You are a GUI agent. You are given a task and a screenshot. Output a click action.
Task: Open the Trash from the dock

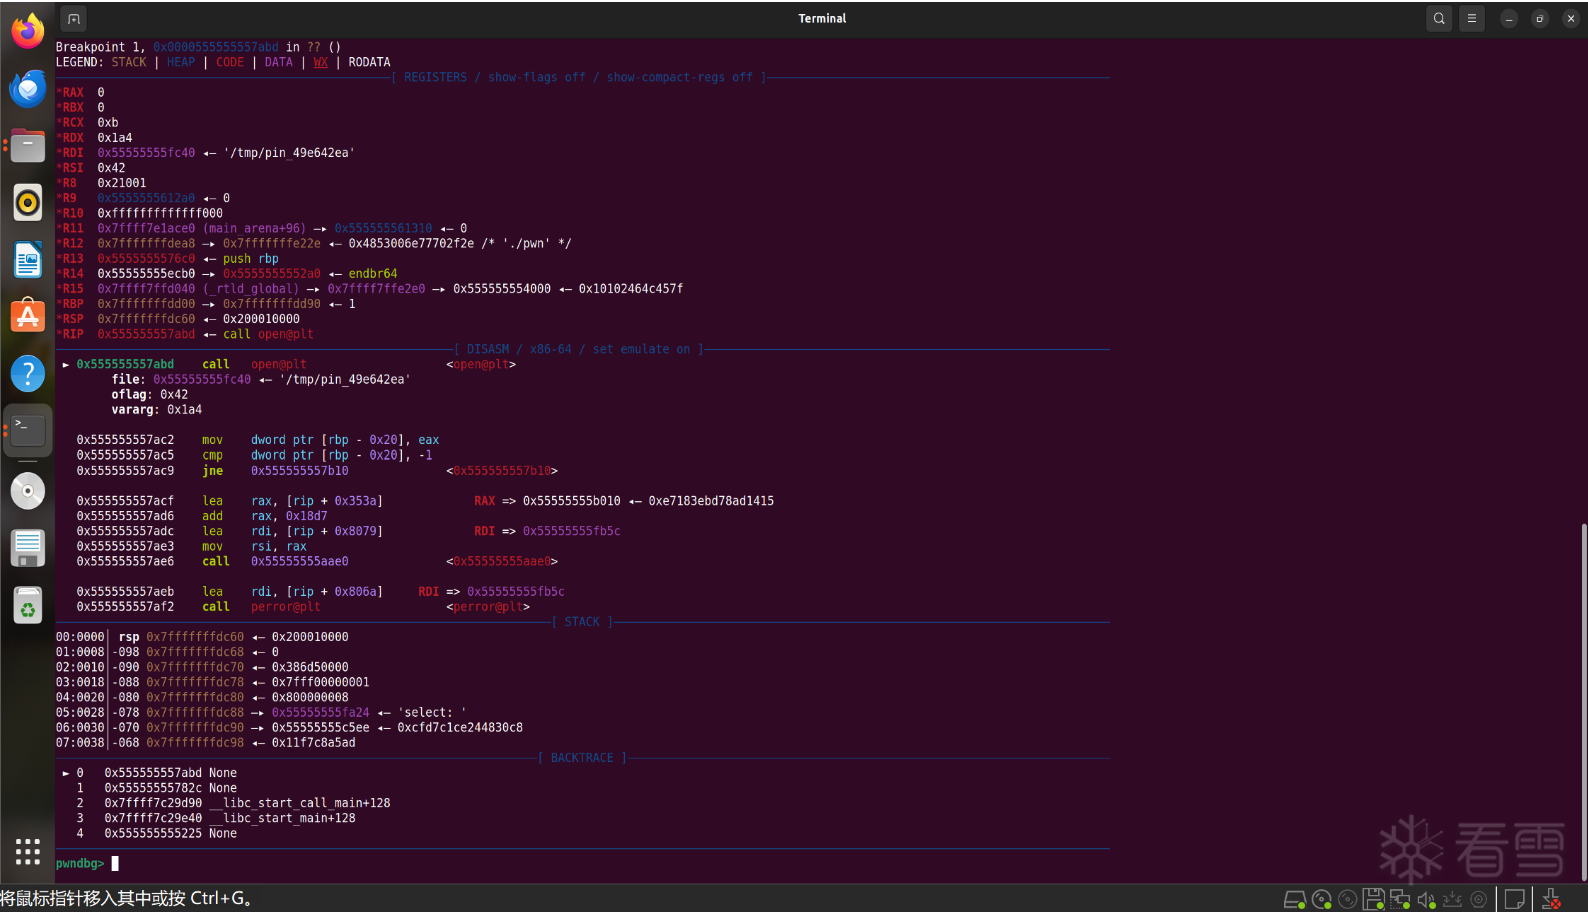(28, 606)
